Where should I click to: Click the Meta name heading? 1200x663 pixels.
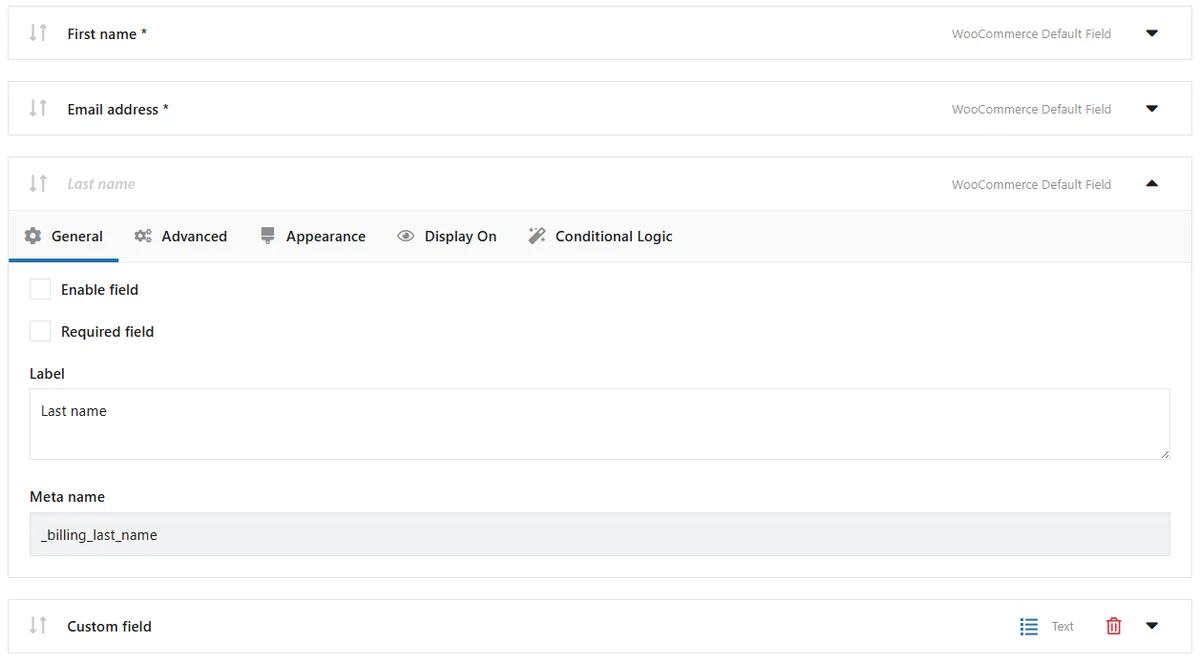pyautogui.click(x=67, y=497)
